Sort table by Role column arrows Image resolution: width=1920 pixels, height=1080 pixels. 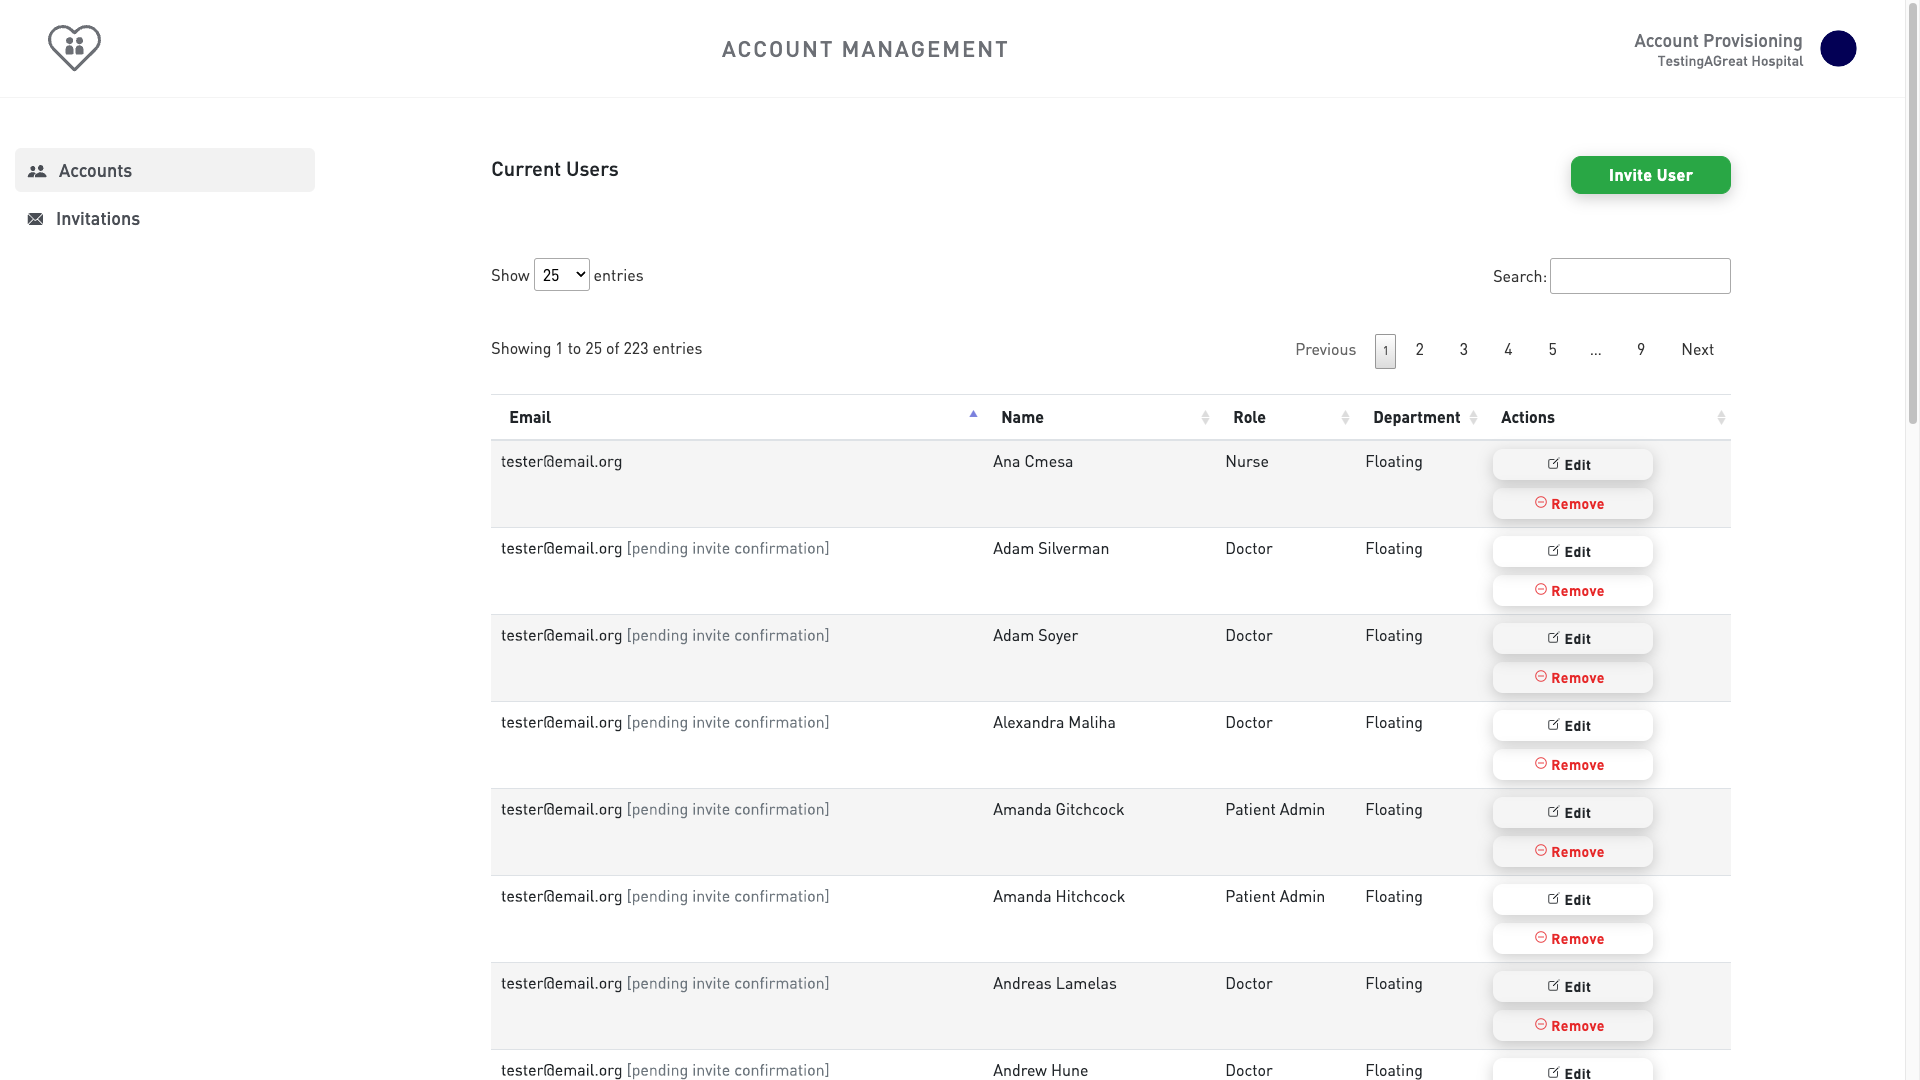1345,418
